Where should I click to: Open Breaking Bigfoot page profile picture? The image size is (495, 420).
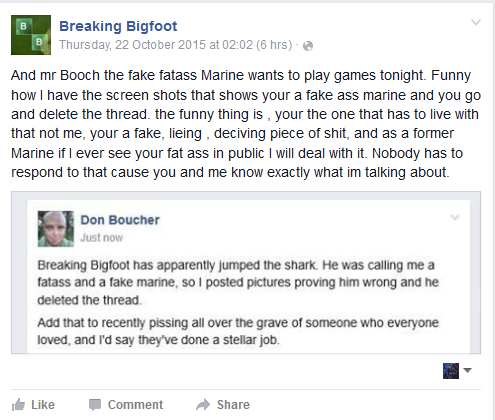point(31,35)
